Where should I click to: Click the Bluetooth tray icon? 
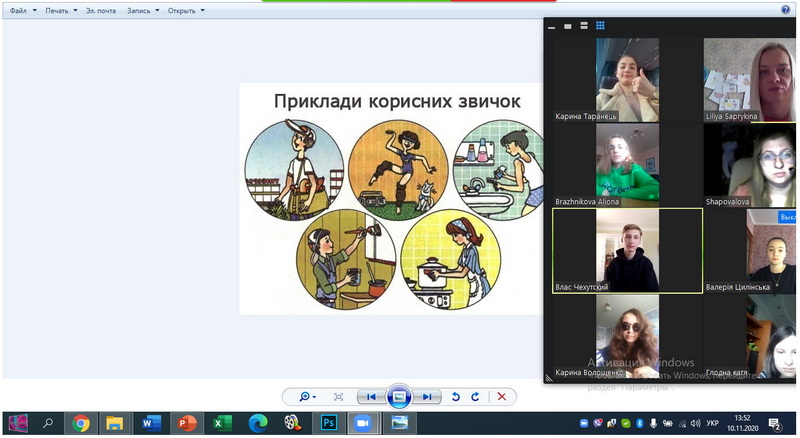[x=639, y=423]
